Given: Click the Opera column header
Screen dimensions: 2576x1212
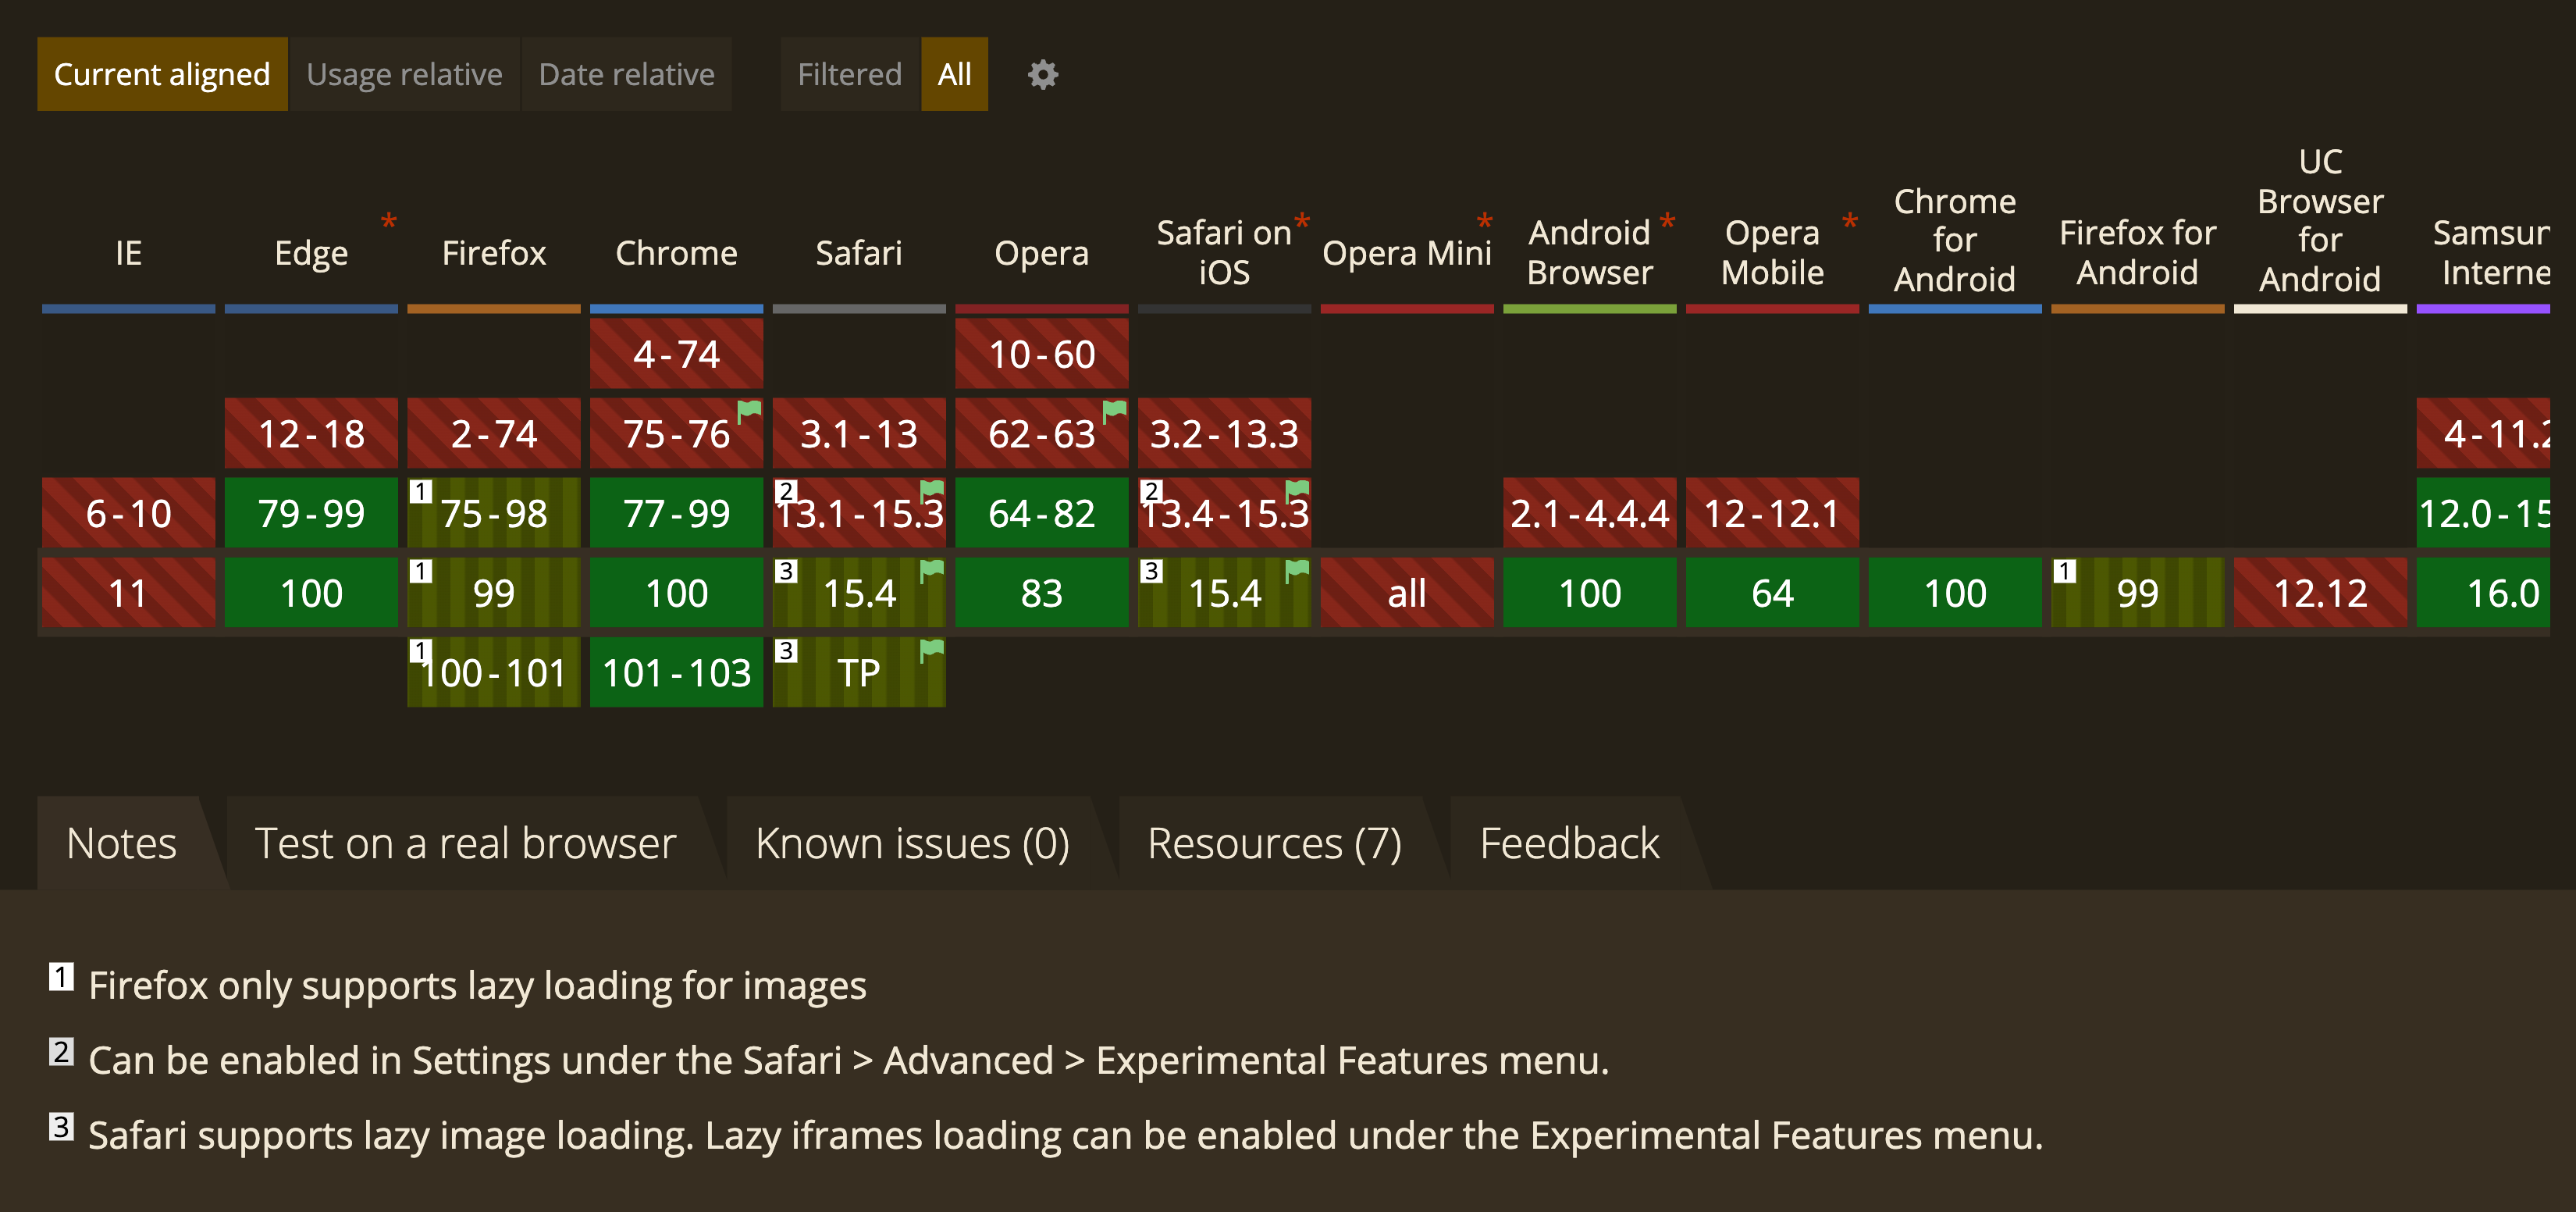Looking at the screenshot, I should [x=1042, y=253].
